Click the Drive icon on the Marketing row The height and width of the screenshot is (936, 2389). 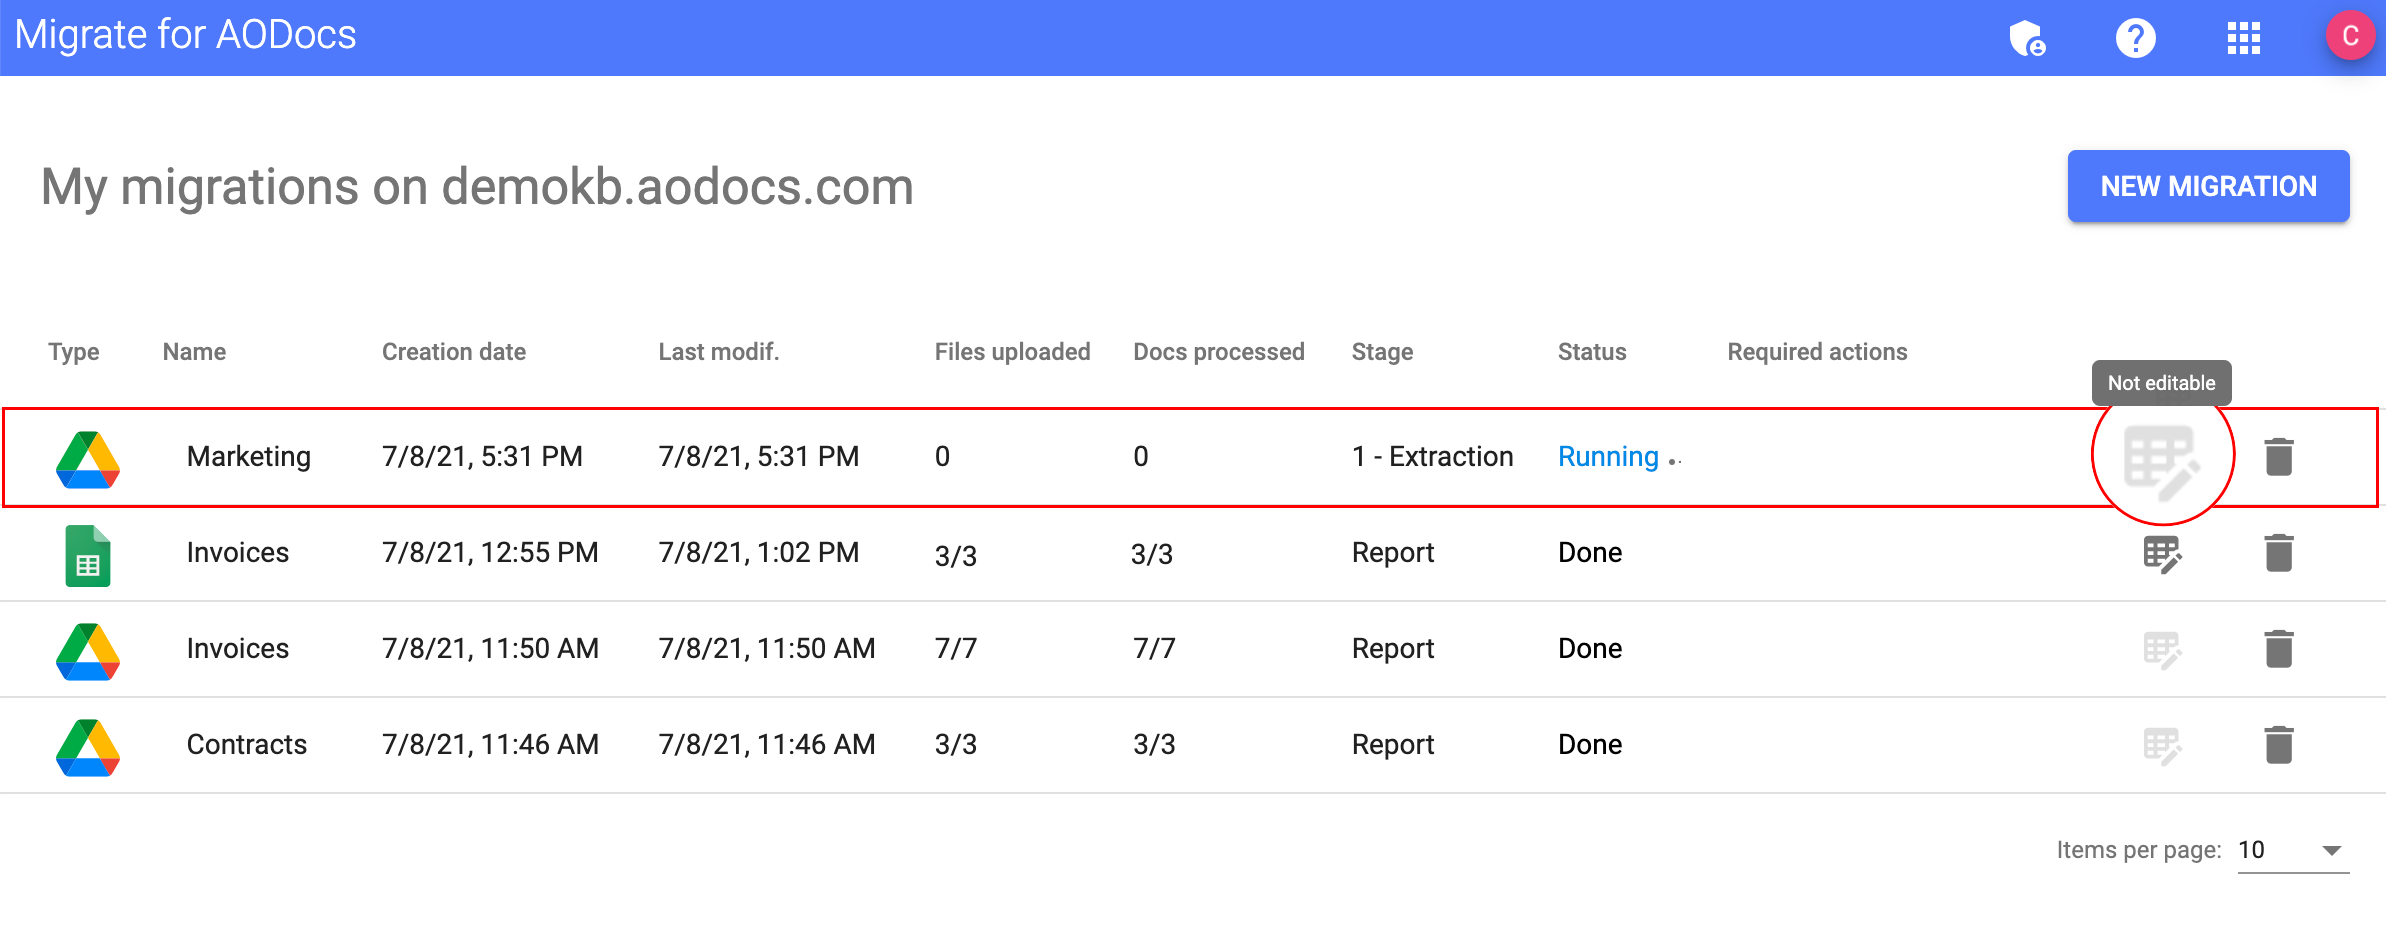88,457
